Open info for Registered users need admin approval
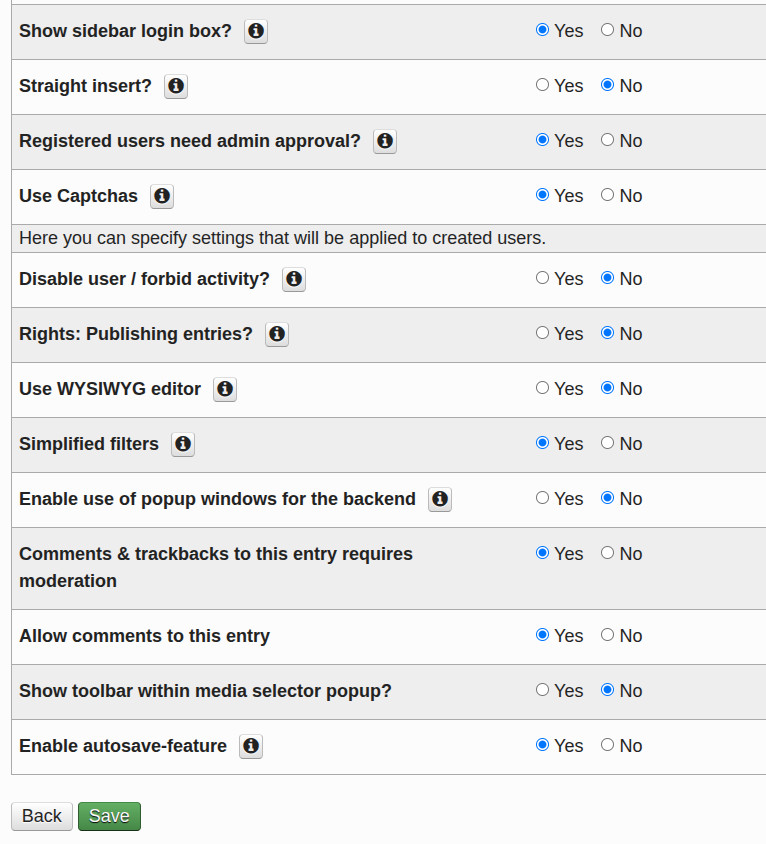This screenshot has width=766, height=844. coord(385,141)
